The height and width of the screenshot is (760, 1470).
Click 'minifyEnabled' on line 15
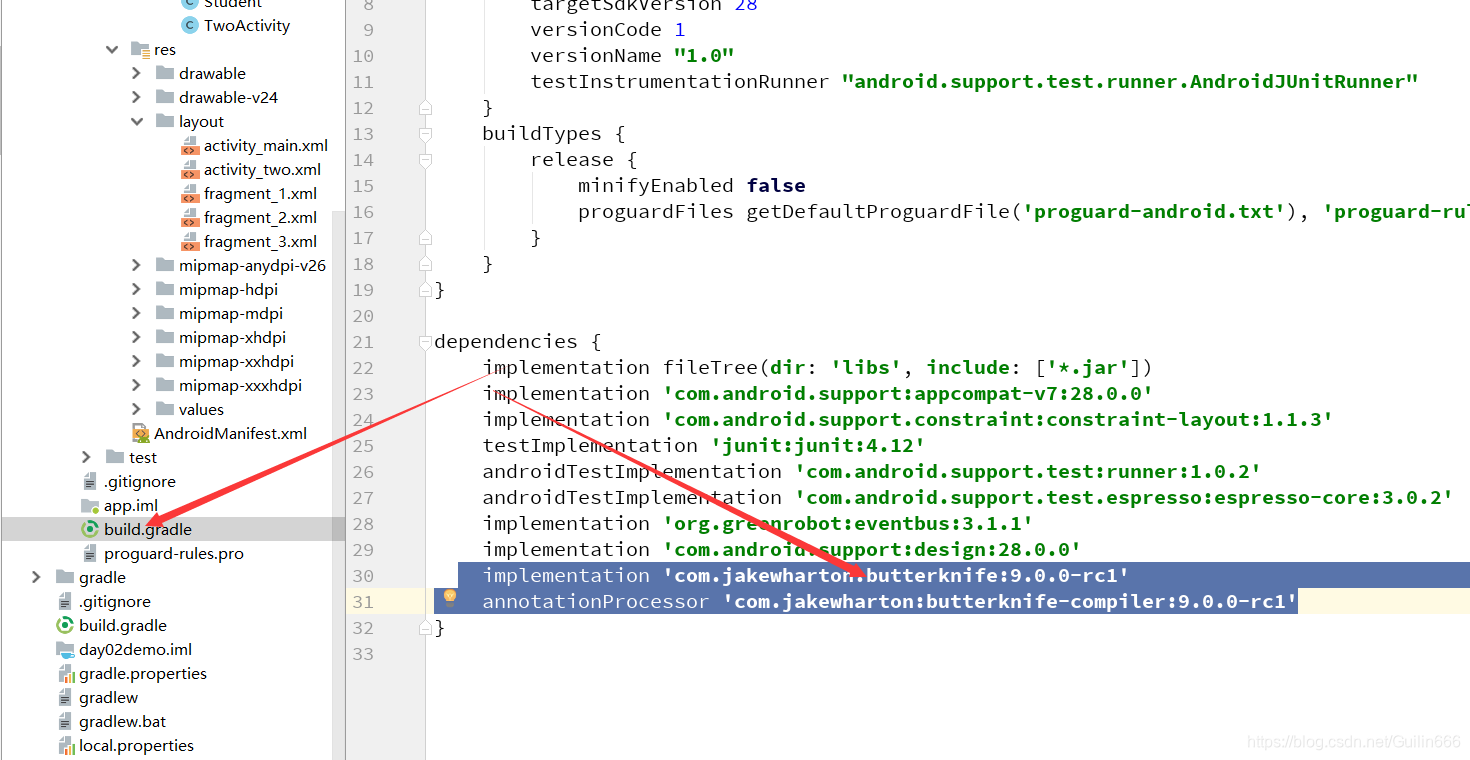[656, 186]
